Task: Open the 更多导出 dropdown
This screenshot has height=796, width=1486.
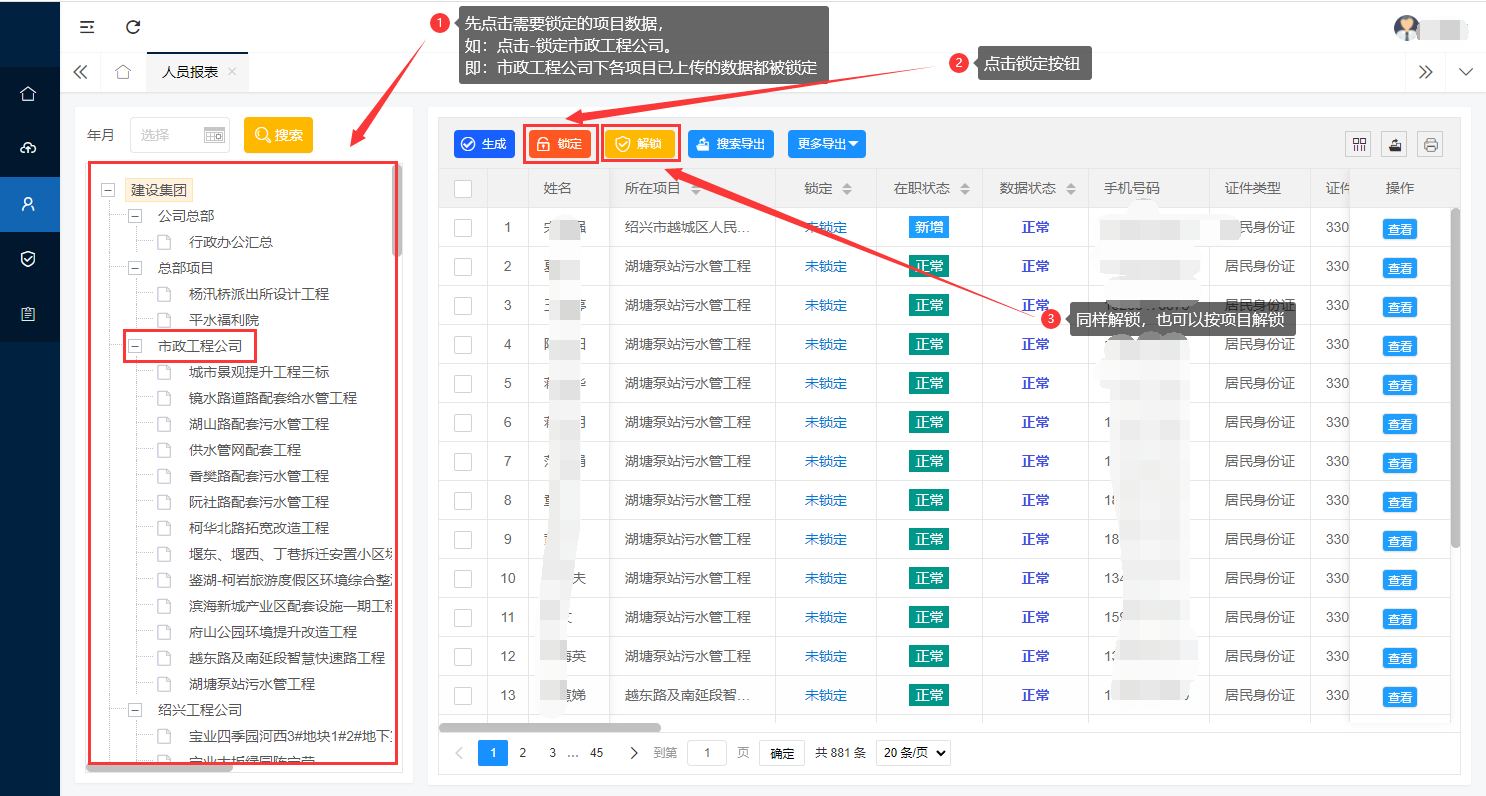Action: [827, 144]
